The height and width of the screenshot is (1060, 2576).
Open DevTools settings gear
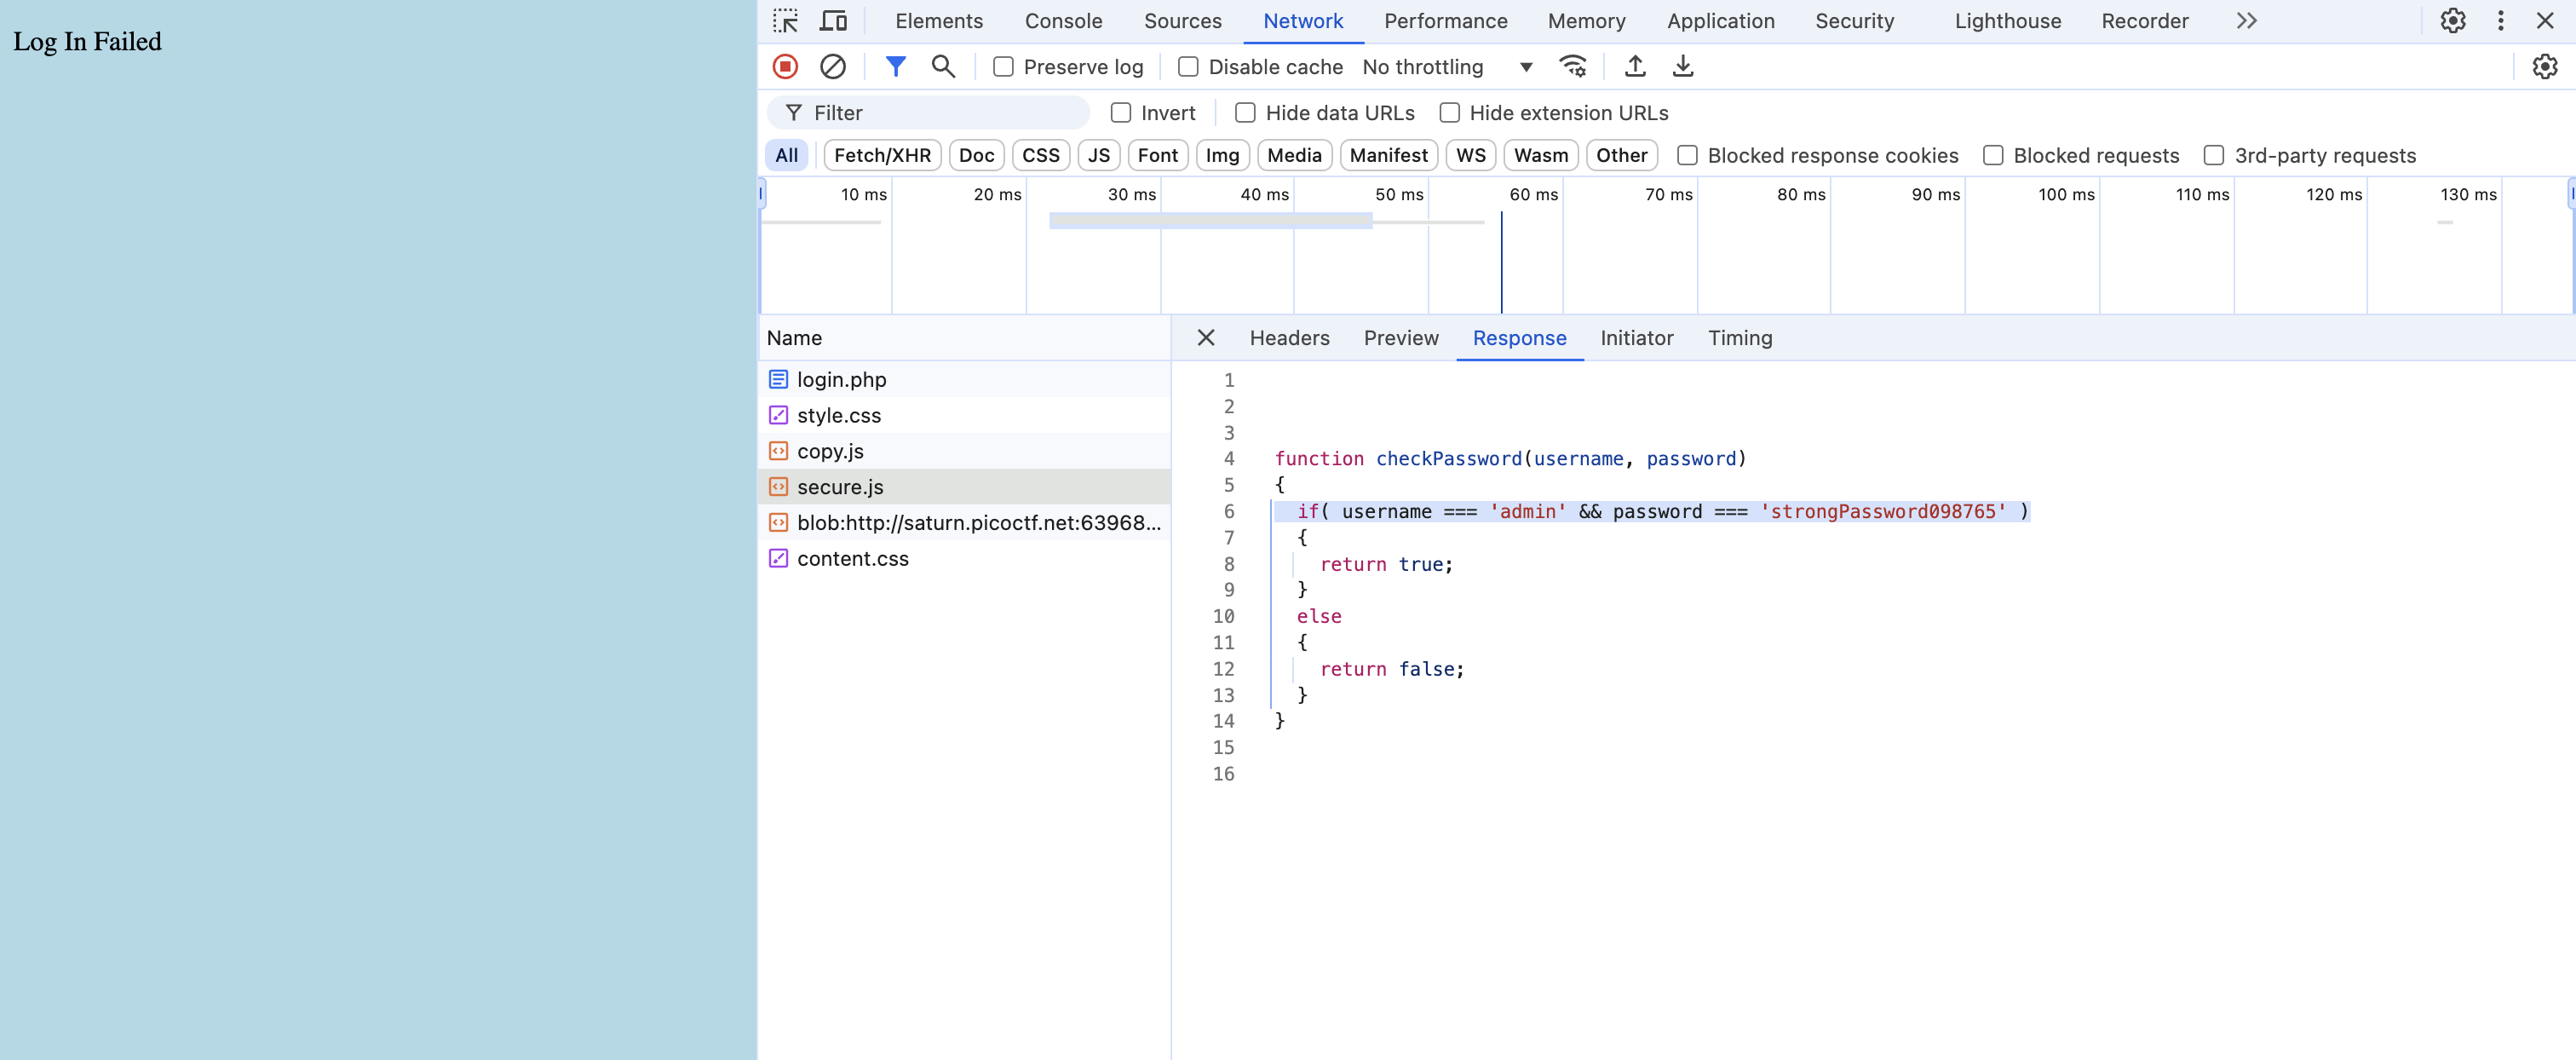[x=2453, y=21]
